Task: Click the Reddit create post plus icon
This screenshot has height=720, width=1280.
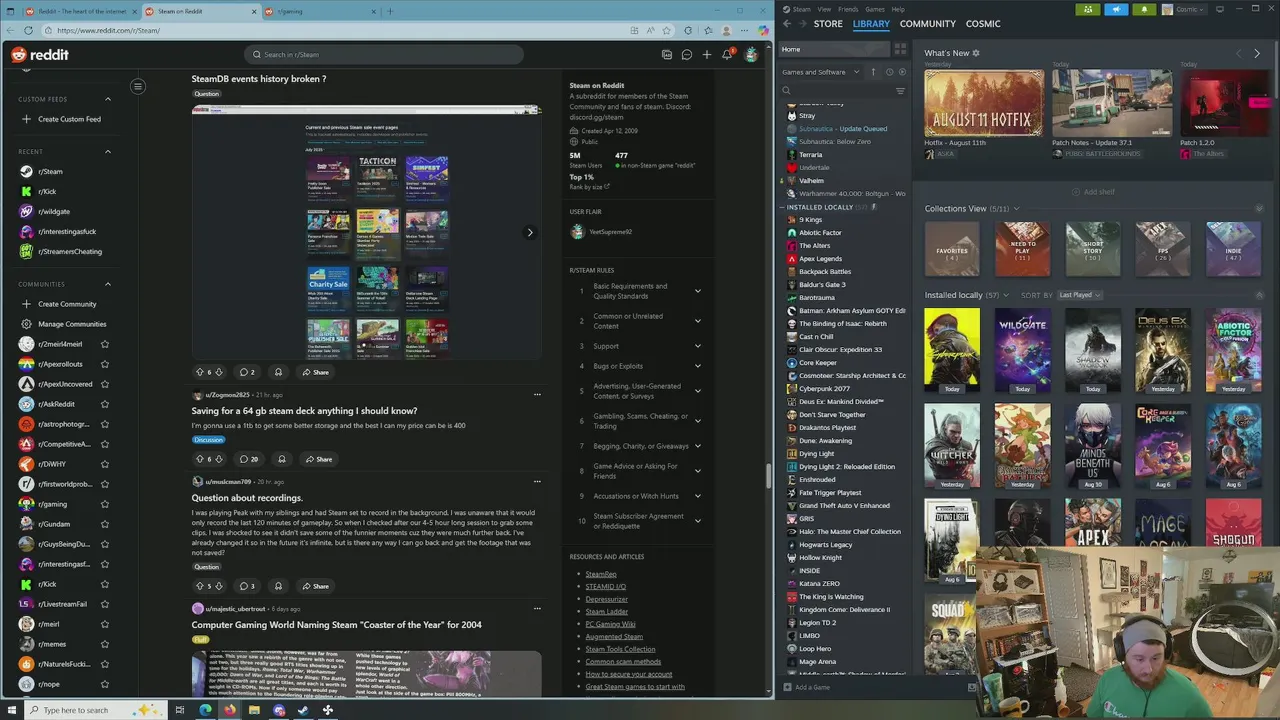Action: (706, 55)
